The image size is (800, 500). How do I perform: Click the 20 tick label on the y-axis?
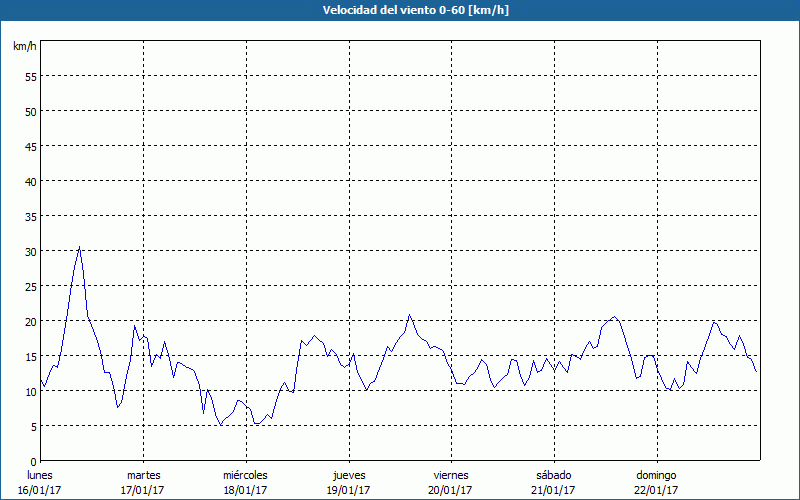(x=30, y=321)
